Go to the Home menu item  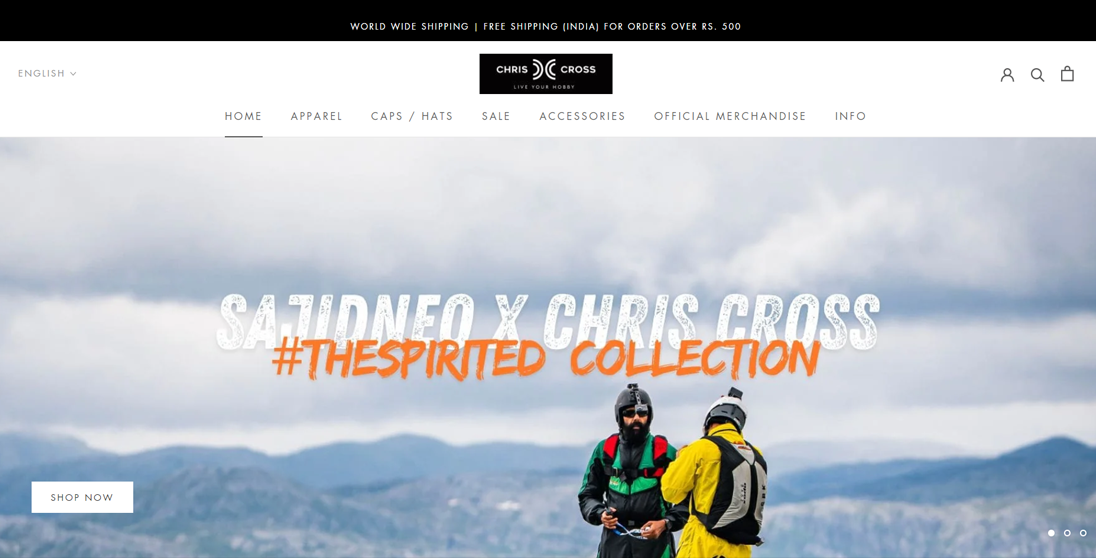coord(243,116)
